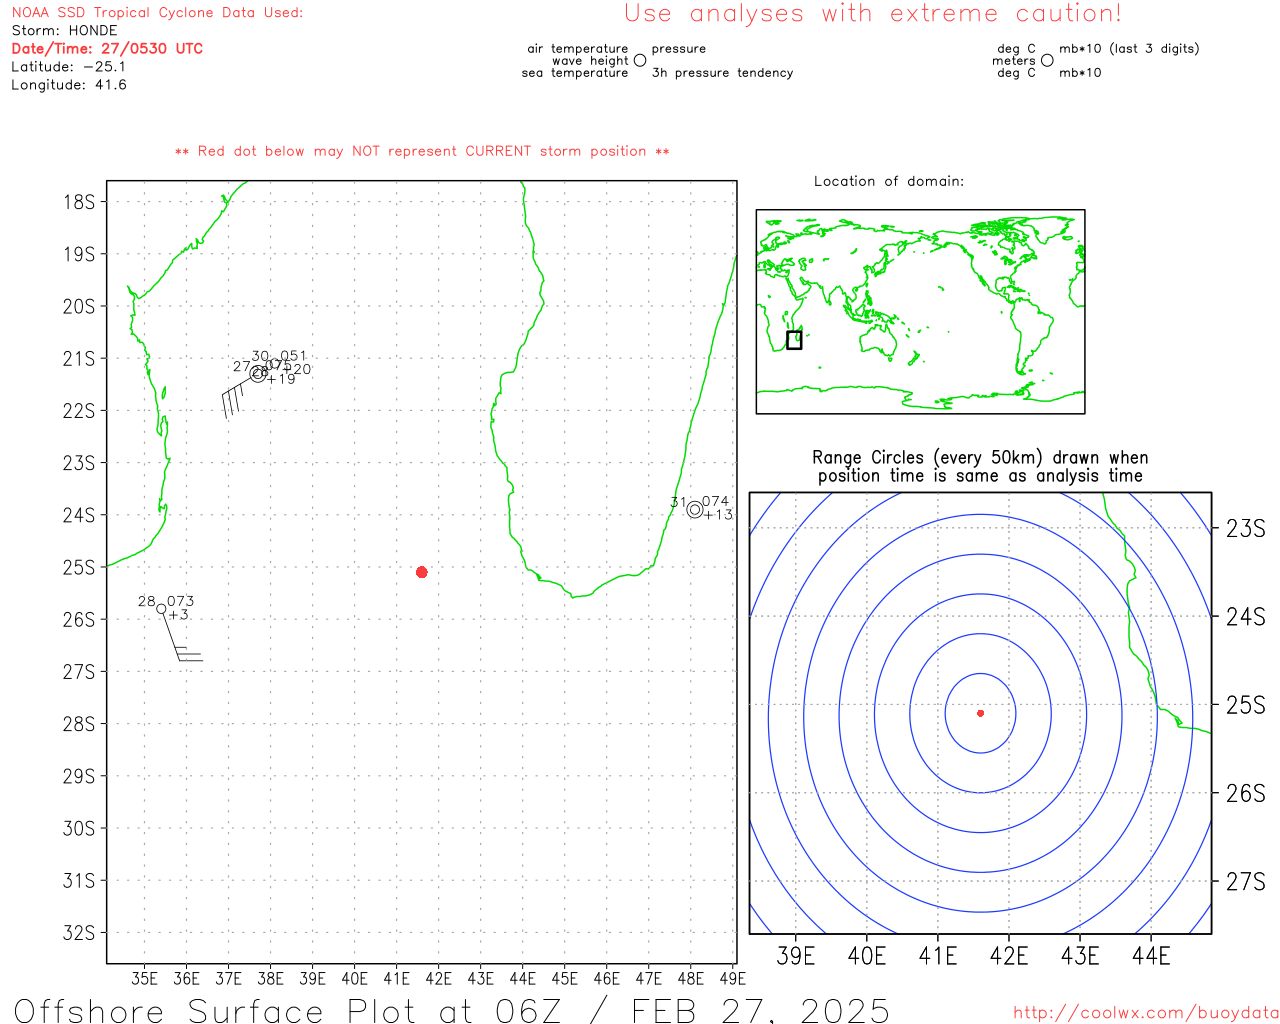Click the '35E' longitude label on main map
Viewport: 1280px width, 1024px height.
(x=144, y=979)
